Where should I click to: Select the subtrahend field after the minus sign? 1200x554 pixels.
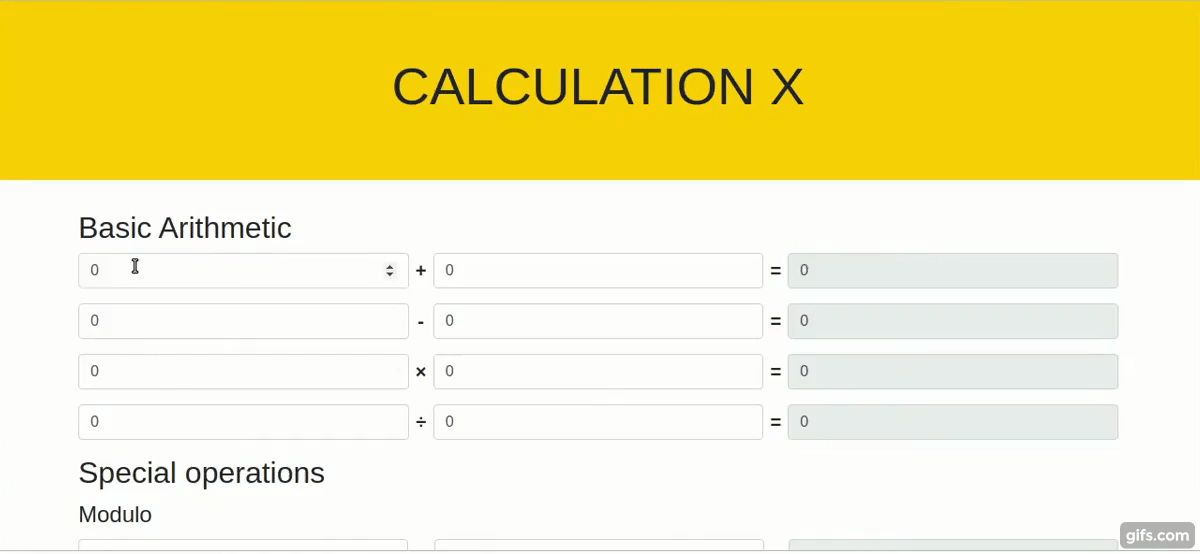(x=598, y=321)
